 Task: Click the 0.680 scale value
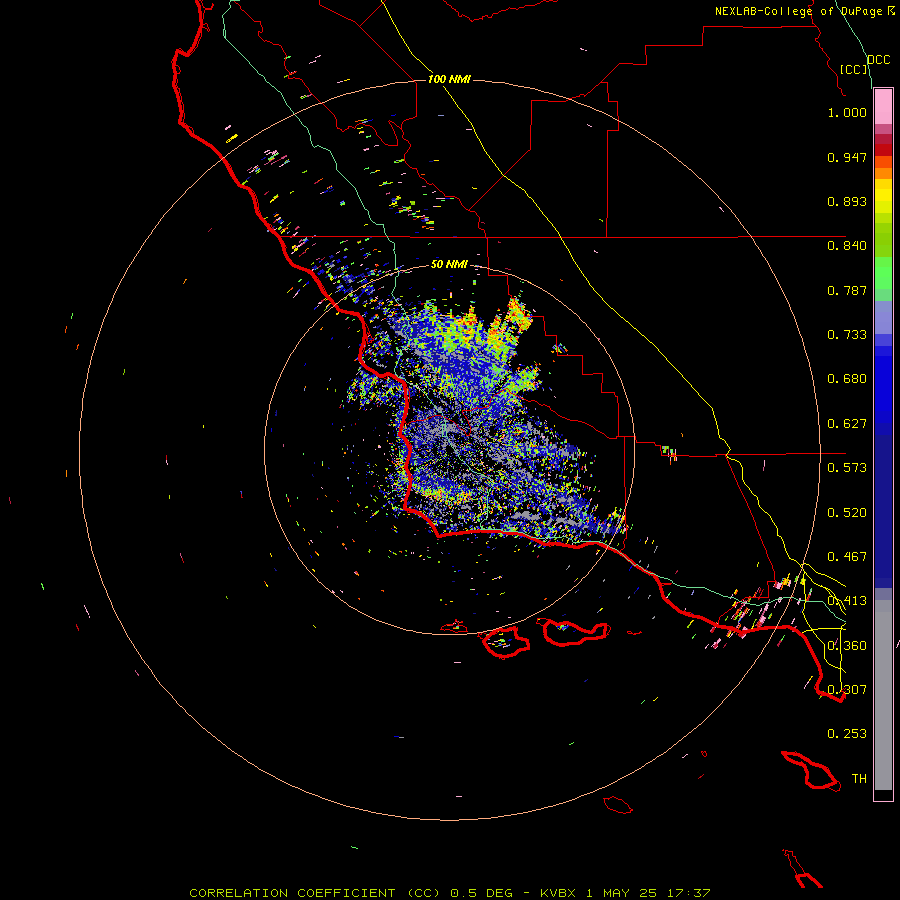(847, 379)
